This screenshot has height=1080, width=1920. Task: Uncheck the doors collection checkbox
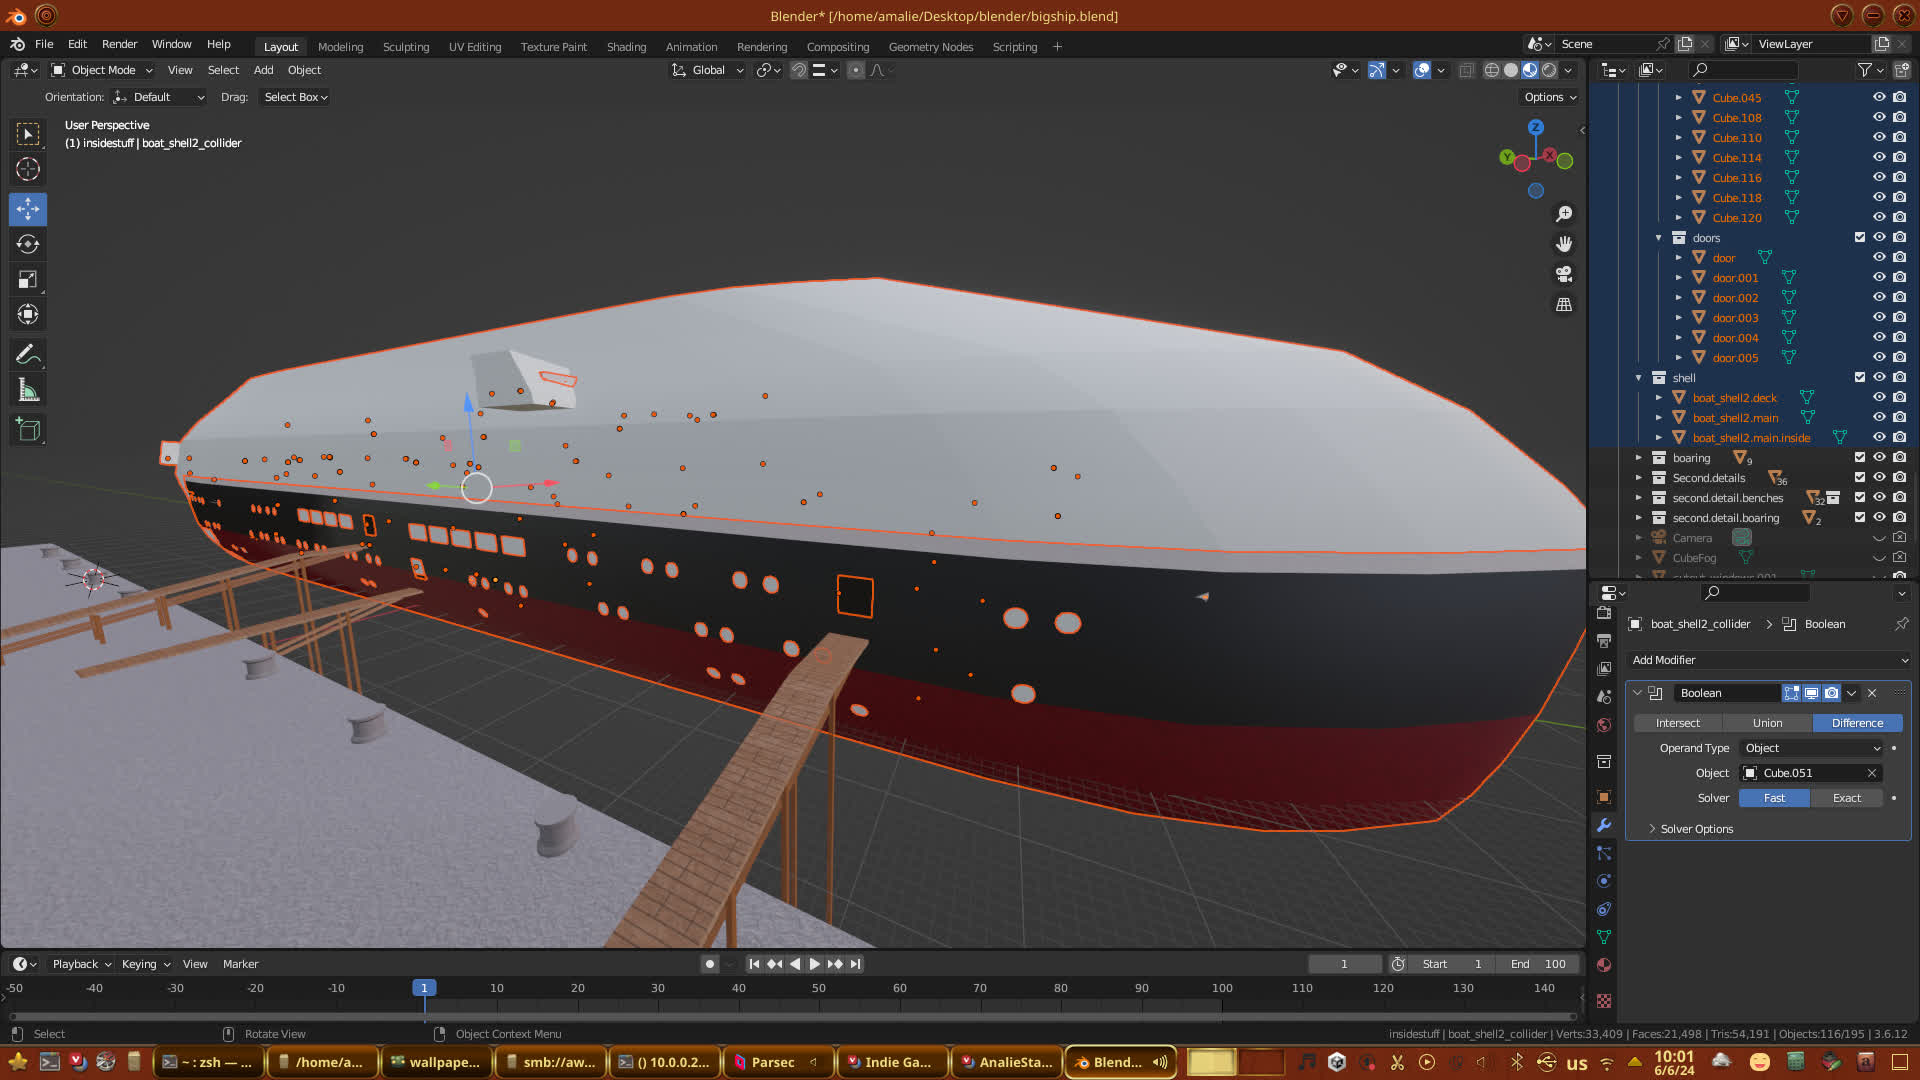pyautogui.click(x=1859, y=237)
